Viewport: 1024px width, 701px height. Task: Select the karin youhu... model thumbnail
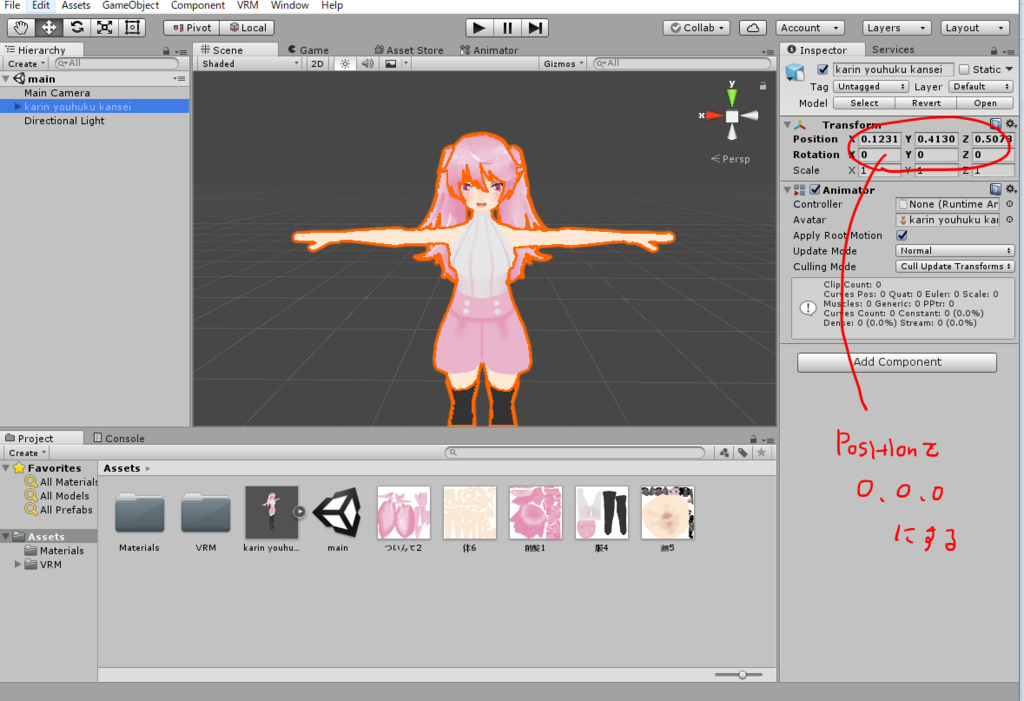pos(271,512)
